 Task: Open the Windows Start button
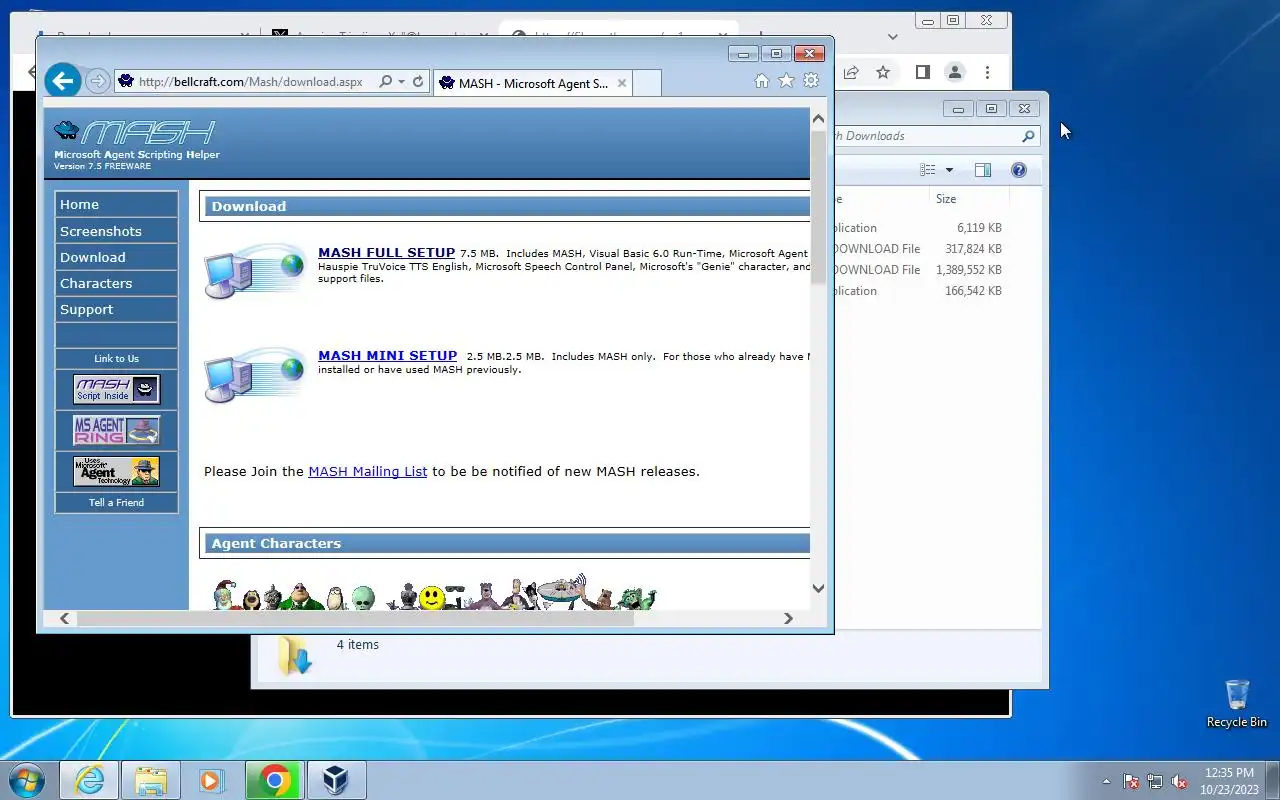pyautogui.click(x=25, y=780)
